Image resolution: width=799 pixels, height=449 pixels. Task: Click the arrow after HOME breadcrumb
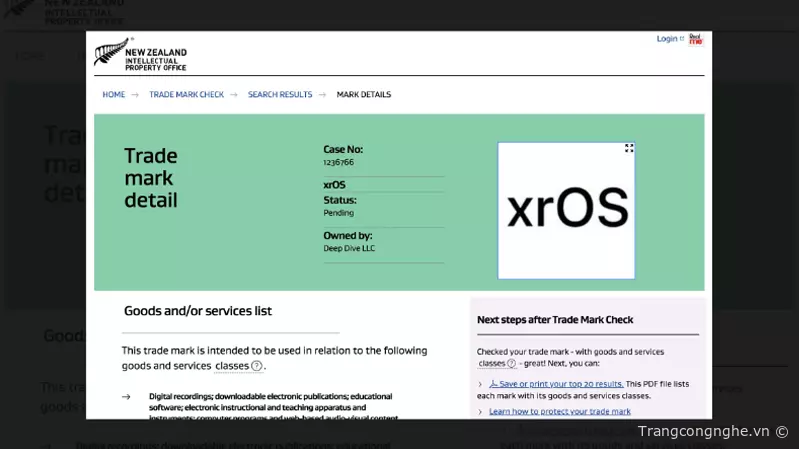pos(135,95)
